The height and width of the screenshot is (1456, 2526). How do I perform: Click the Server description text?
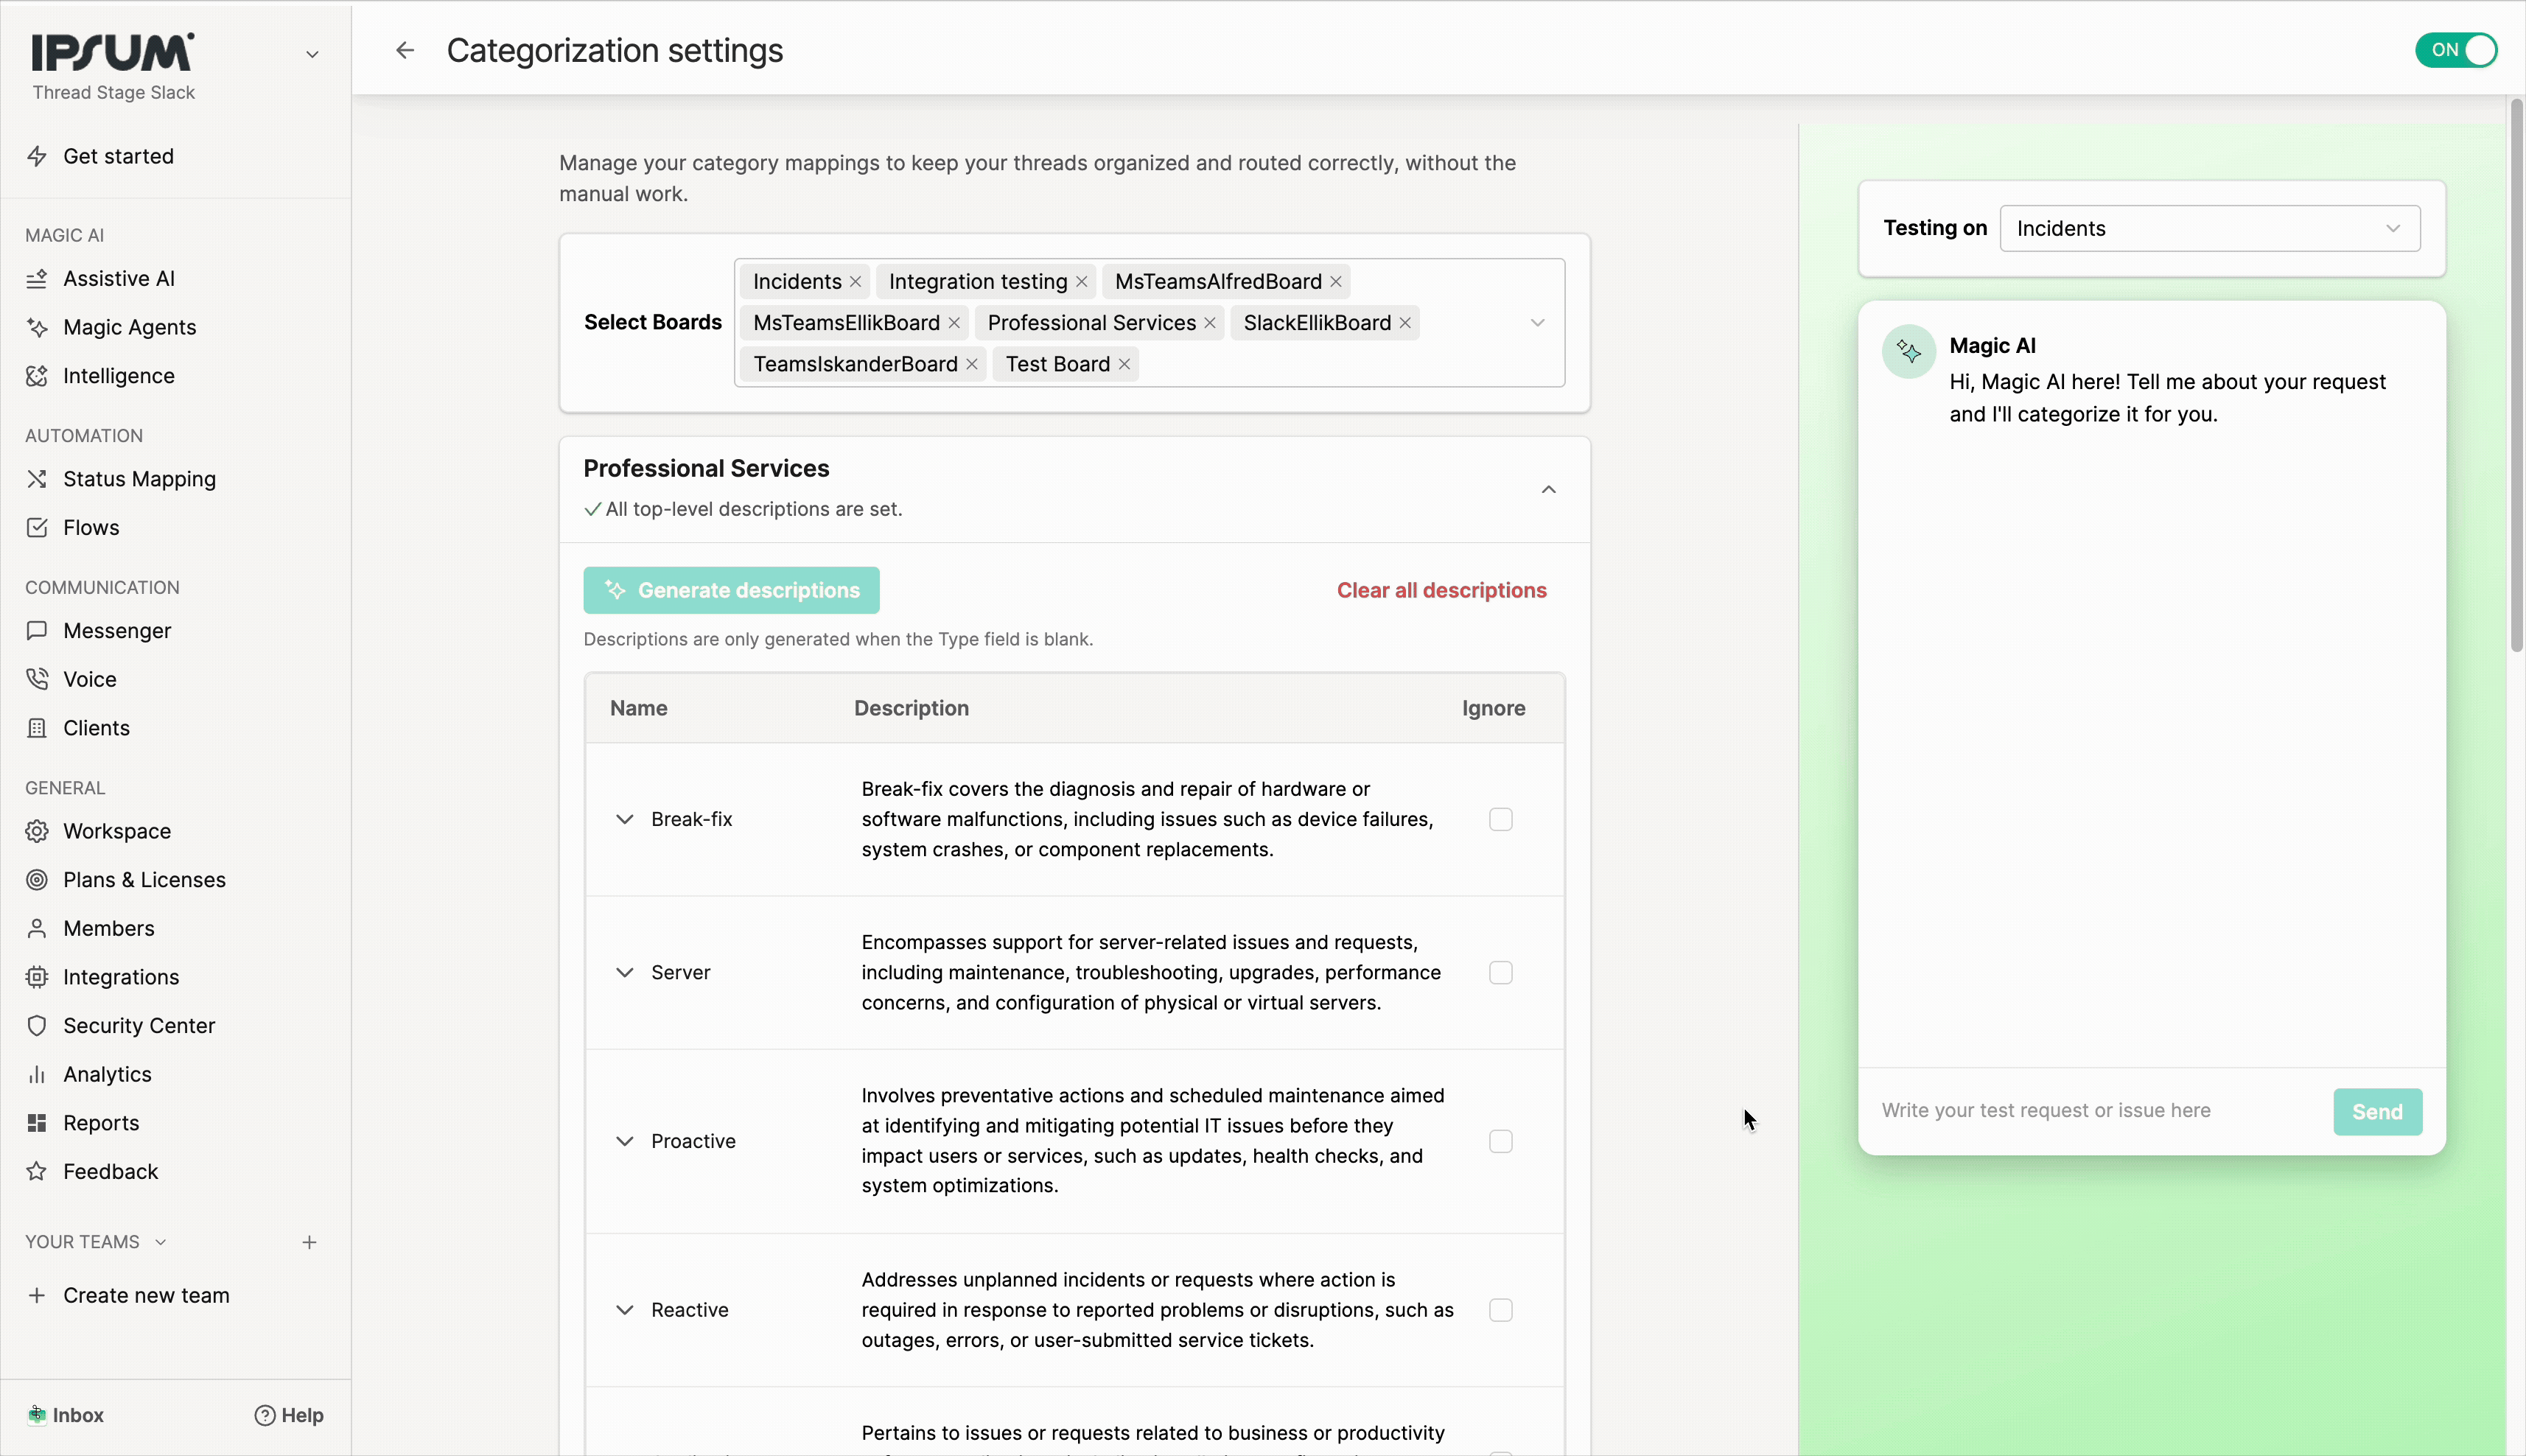(x=1152, y=972)
